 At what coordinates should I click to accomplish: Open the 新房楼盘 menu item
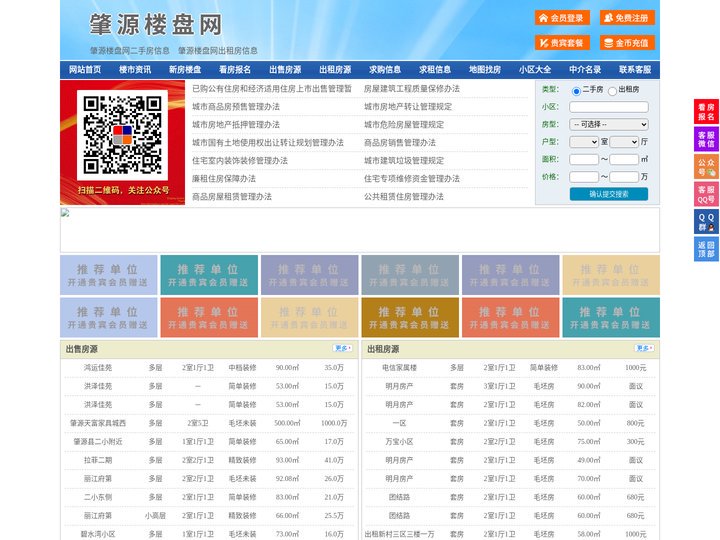185,70
